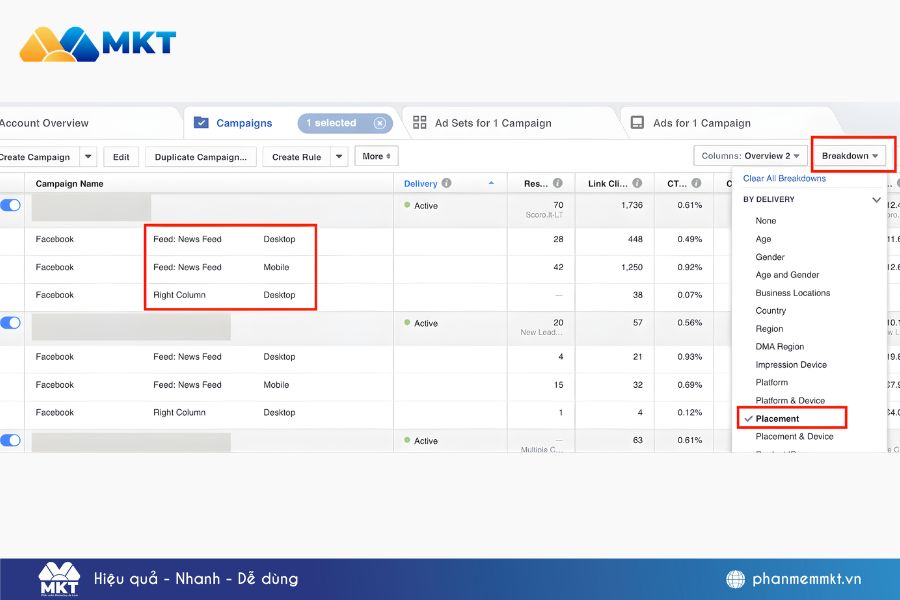Click the Delivery column info icon
900x600 pixels.
(446, 184)
